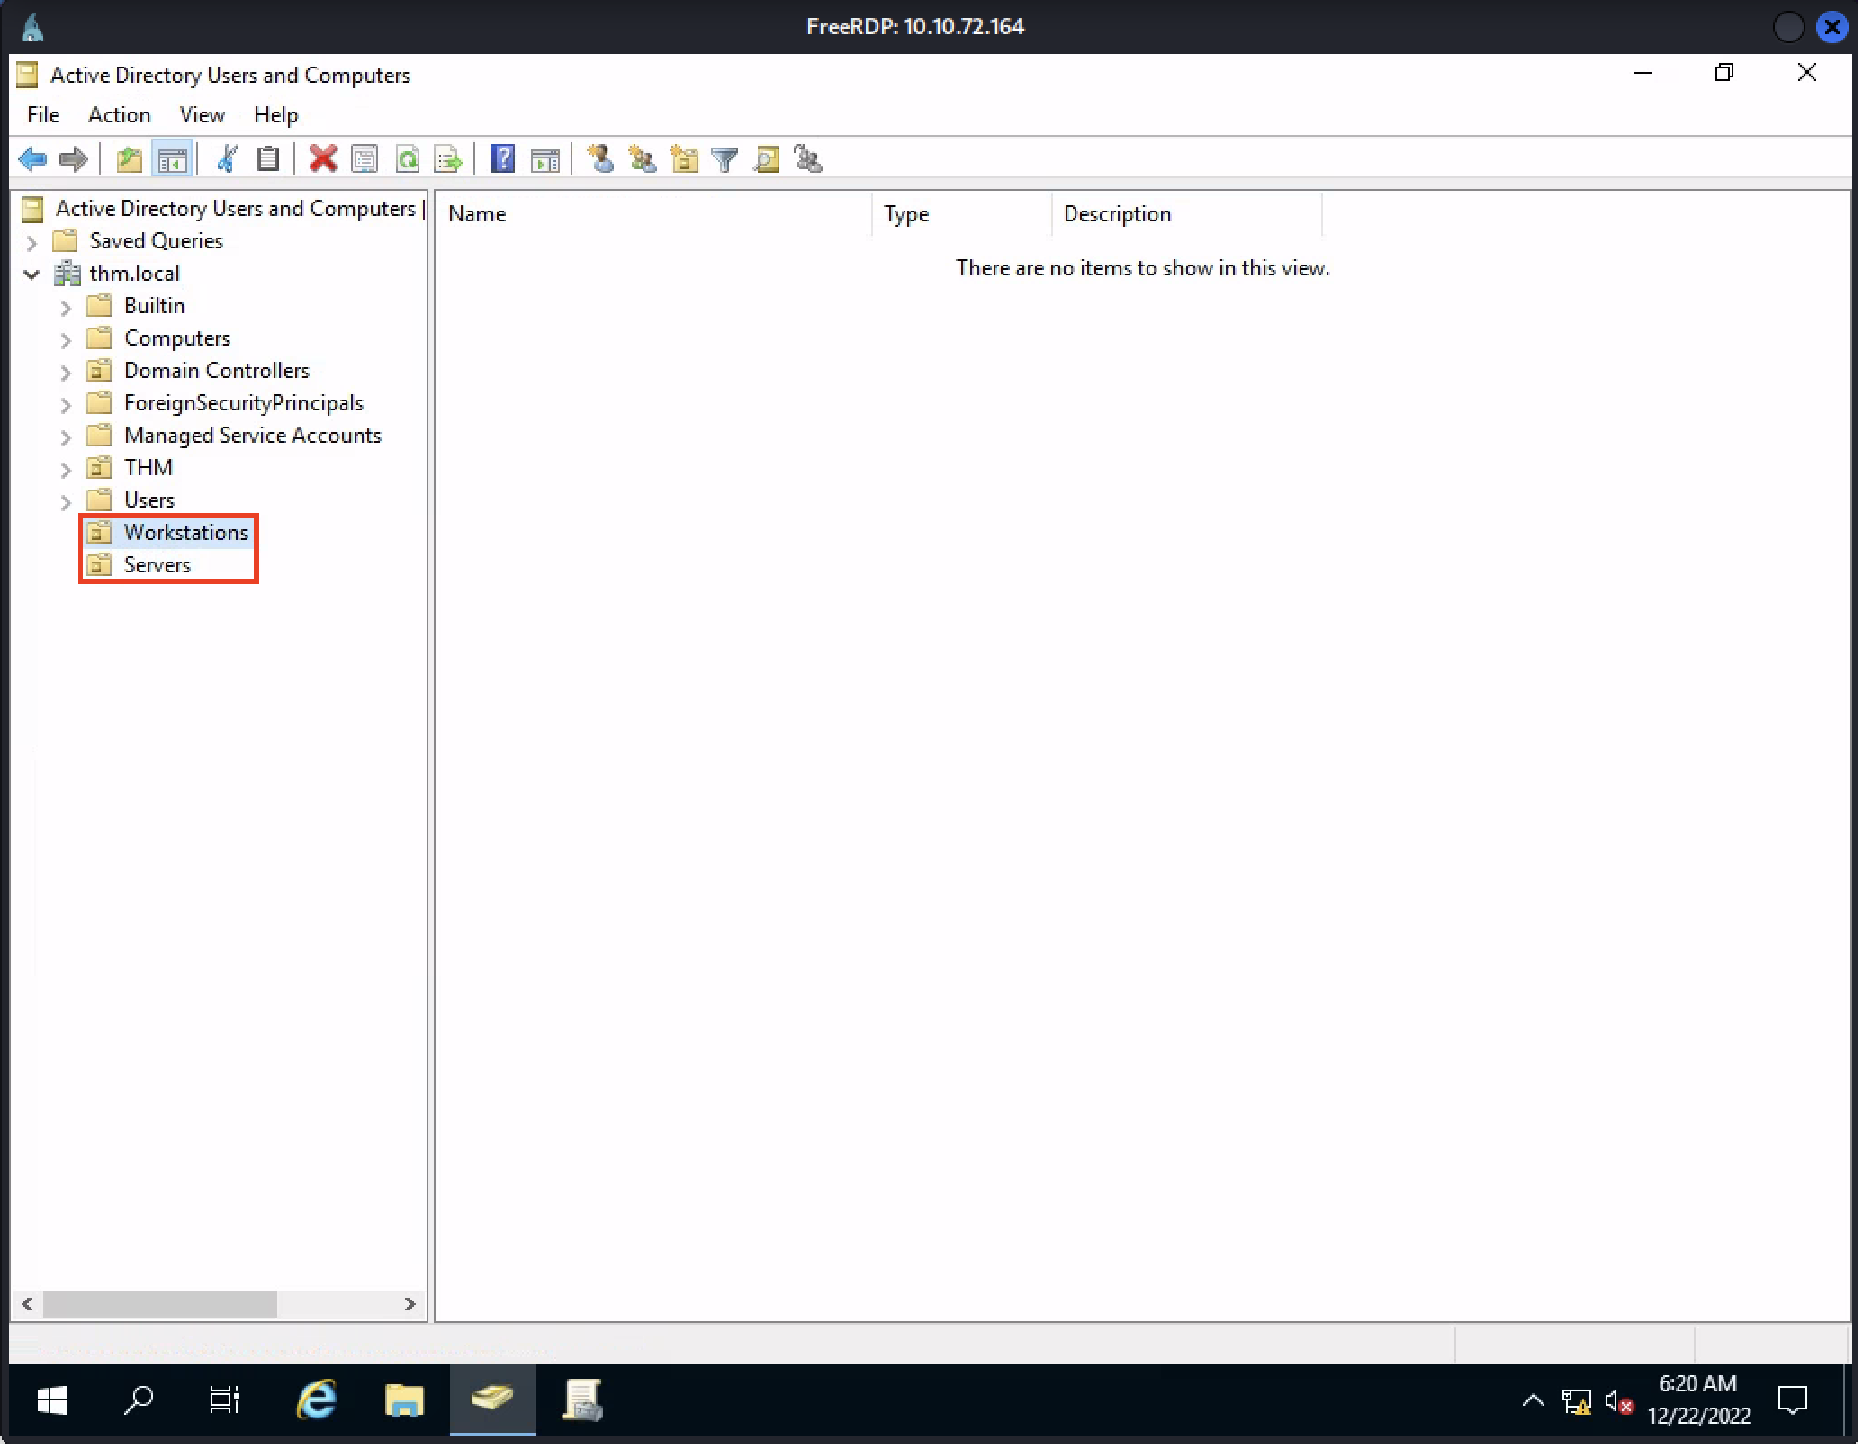Open Help via question mark icon
The image size is (1858, 1444).
pos(503,159)
